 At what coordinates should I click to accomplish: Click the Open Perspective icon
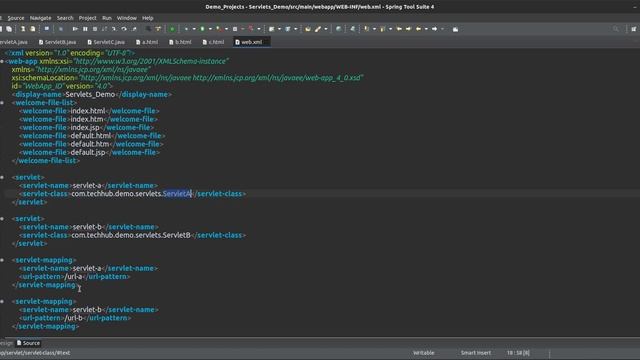coord(633,29)
